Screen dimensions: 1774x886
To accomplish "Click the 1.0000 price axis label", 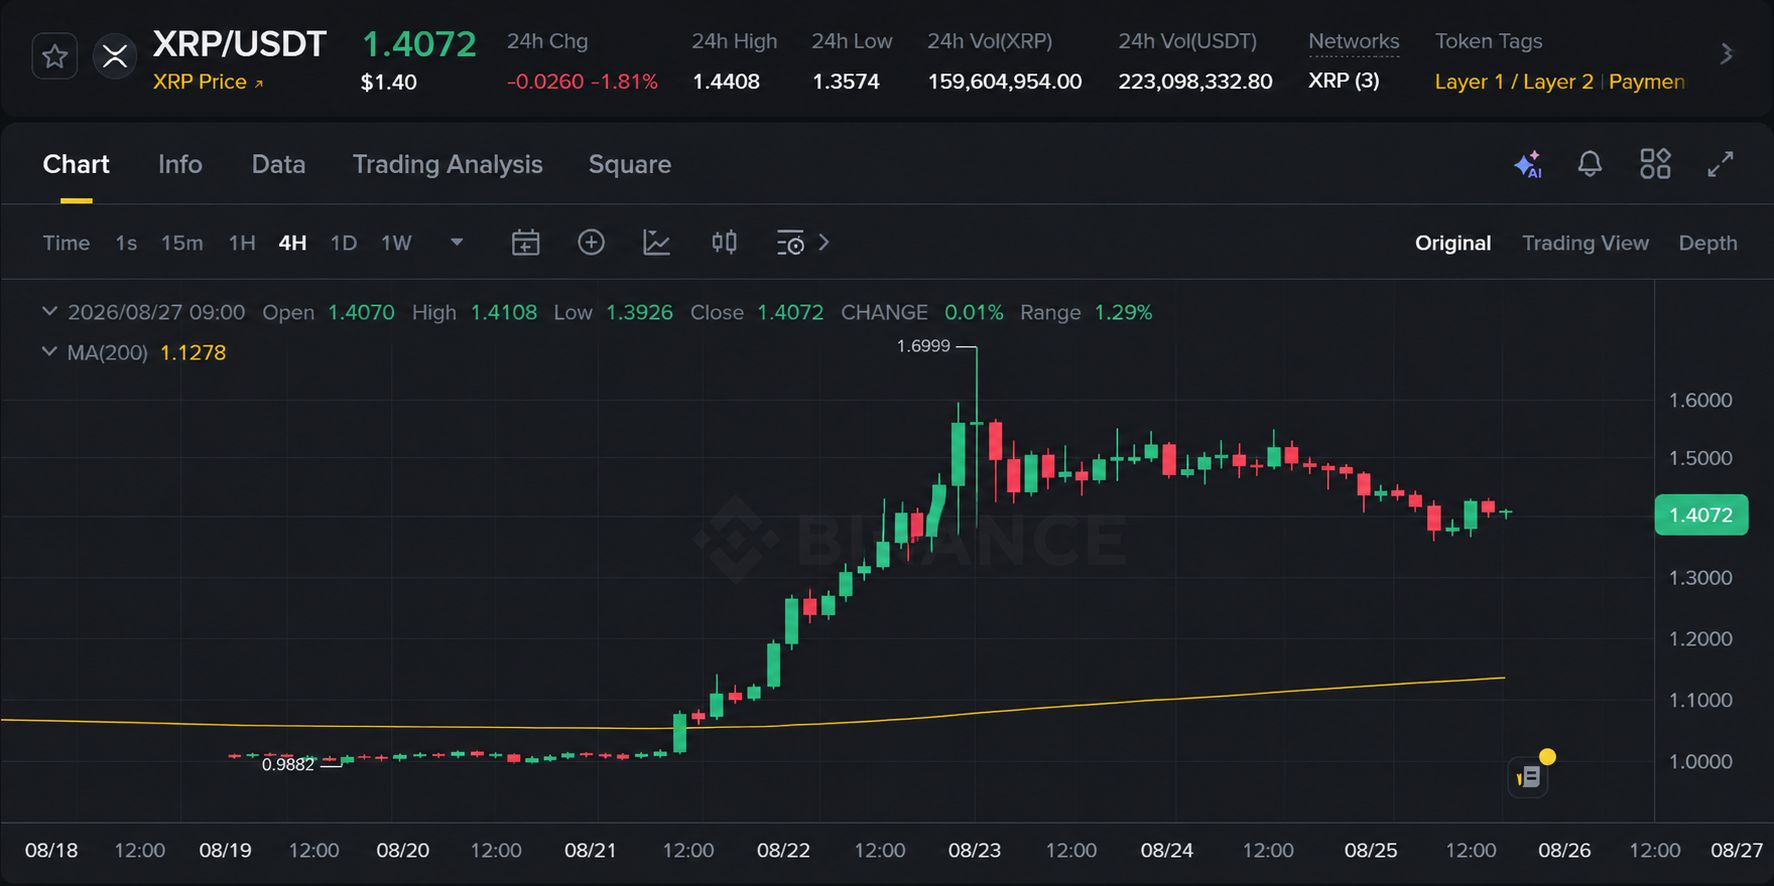I will point(1700,761).
